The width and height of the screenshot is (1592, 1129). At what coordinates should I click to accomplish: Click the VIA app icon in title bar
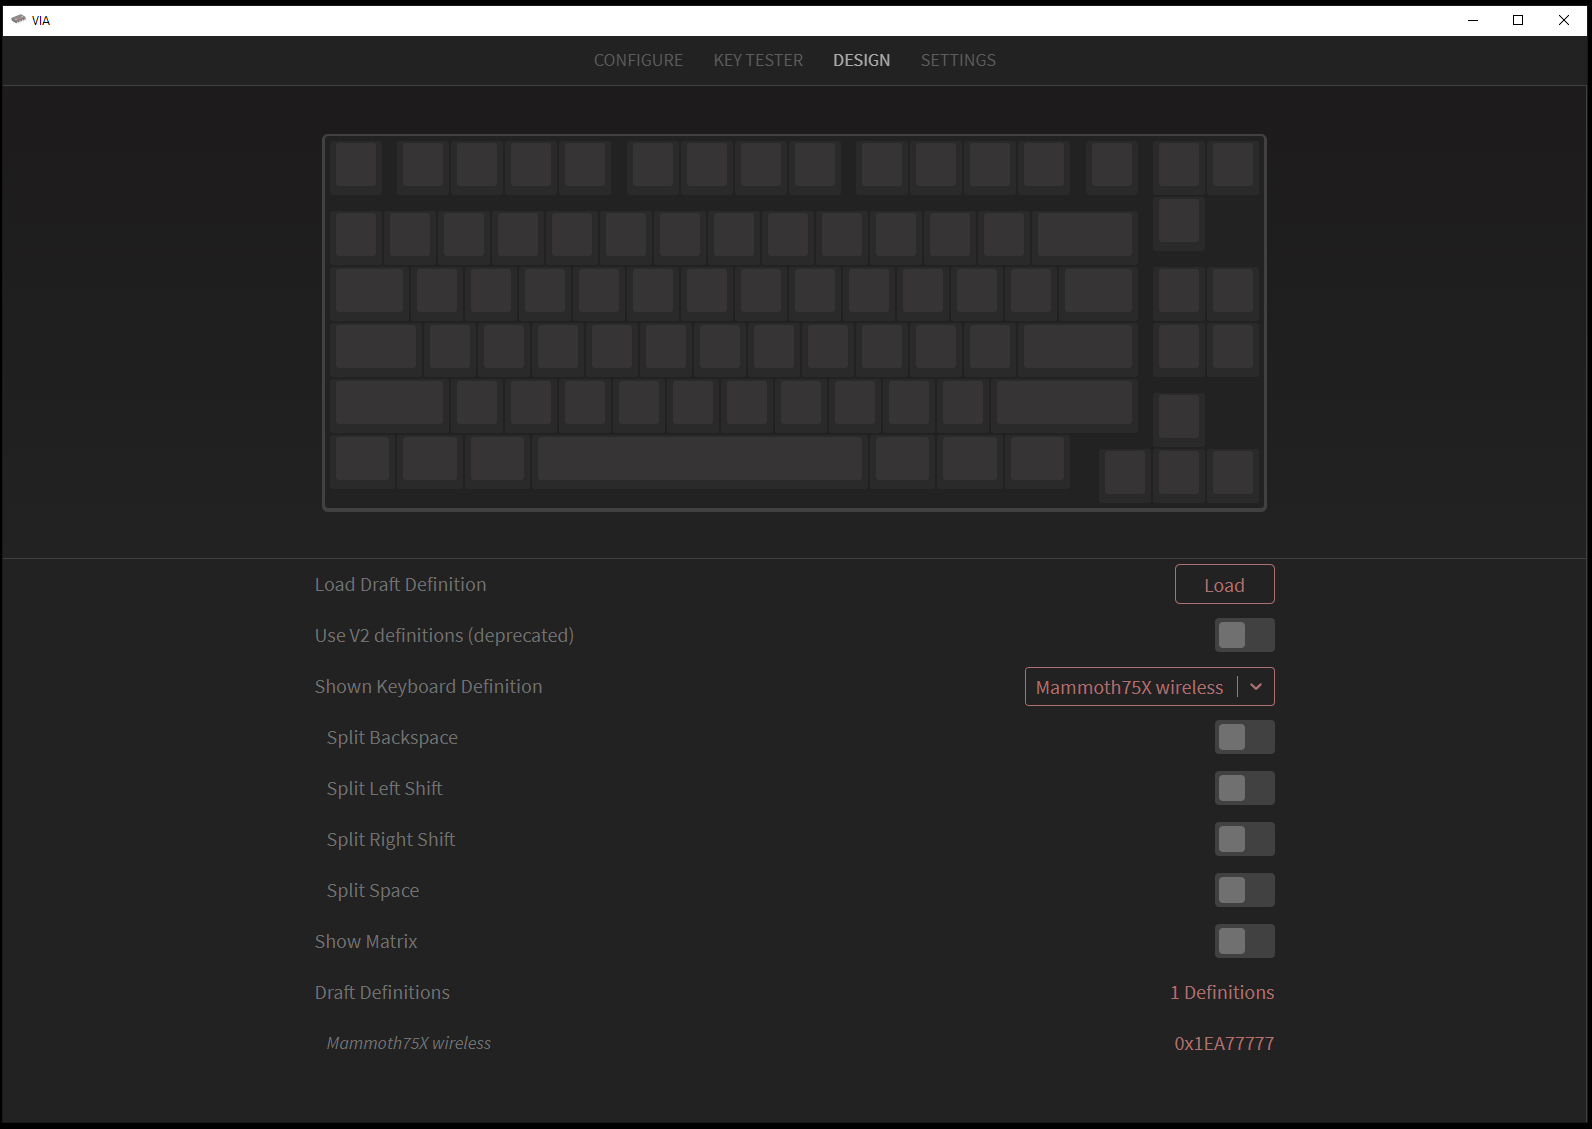18,20
